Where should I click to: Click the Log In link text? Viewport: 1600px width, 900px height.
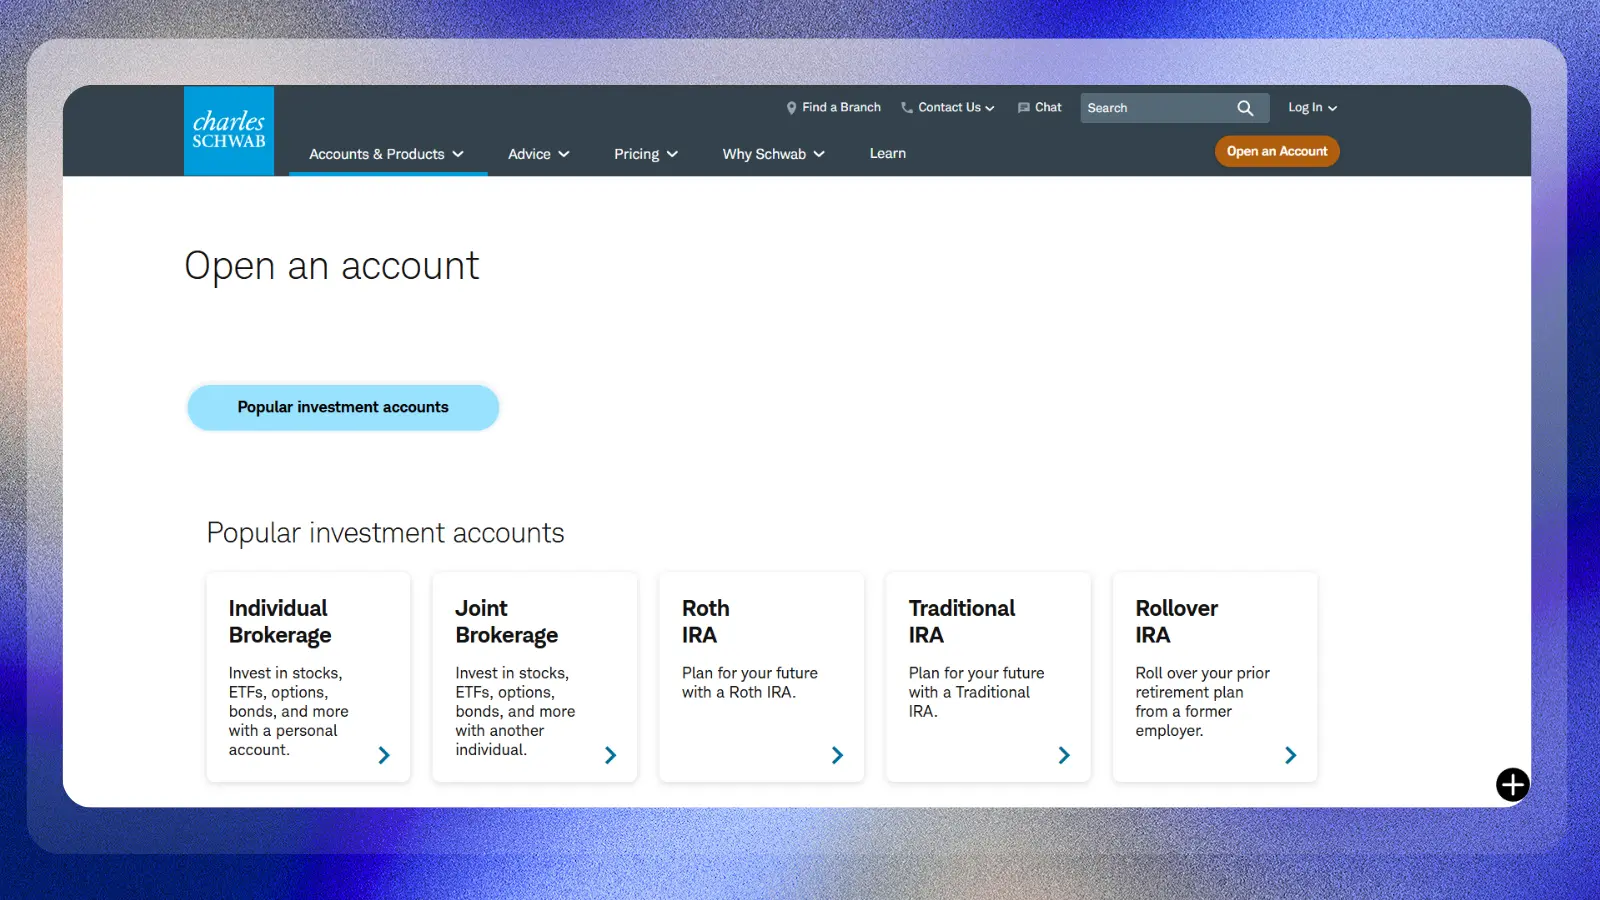tap(1305, 108)
